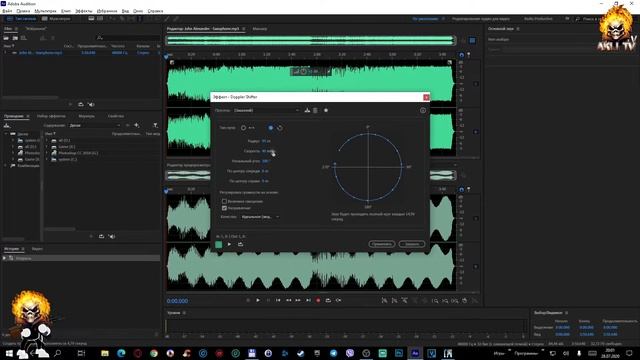Switch to the Набор эффектов tab

tap(51, 116)
